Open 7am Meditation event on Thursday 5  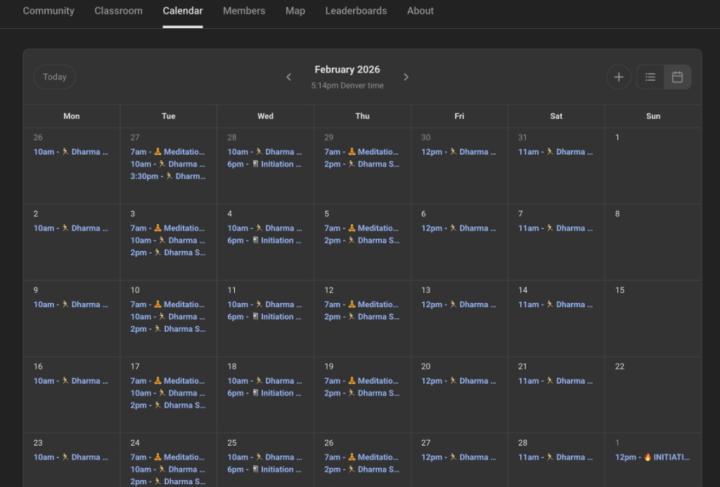(x=362, y=228)
